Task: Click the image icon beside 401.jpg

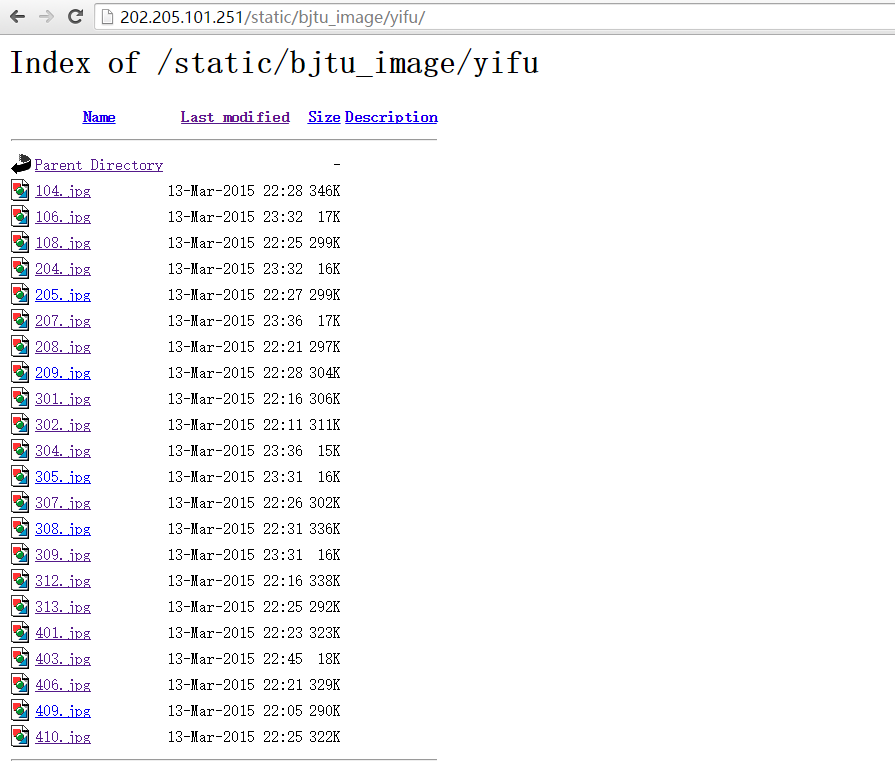Action: [x=20, y=632]
